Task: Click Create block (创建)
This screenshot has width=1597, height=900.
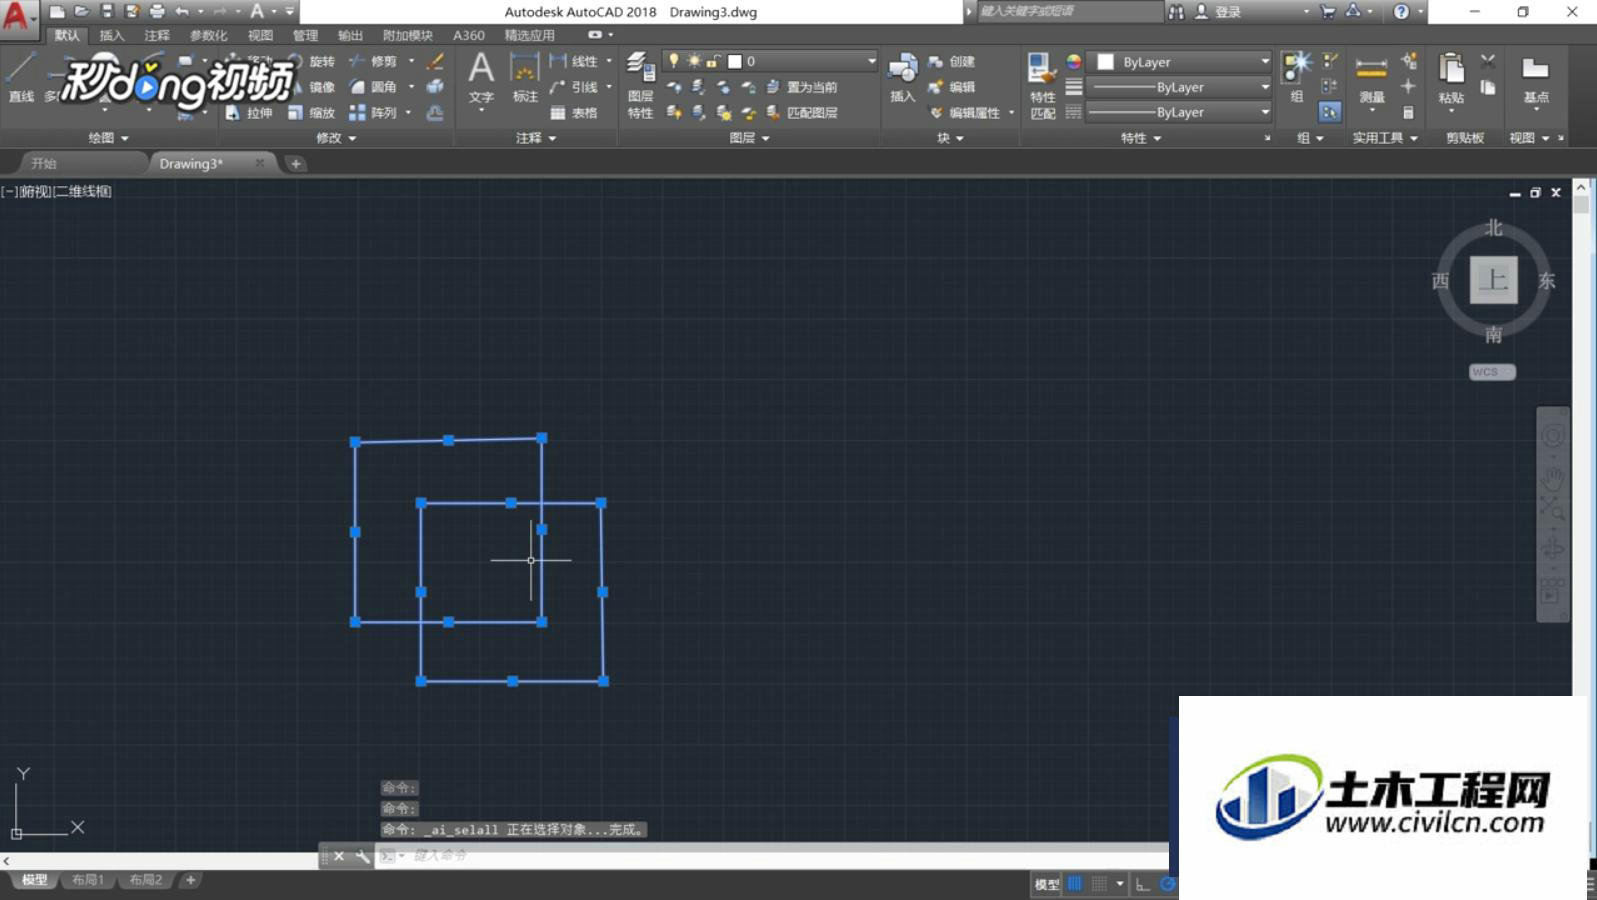Action: tap(951, 62)
